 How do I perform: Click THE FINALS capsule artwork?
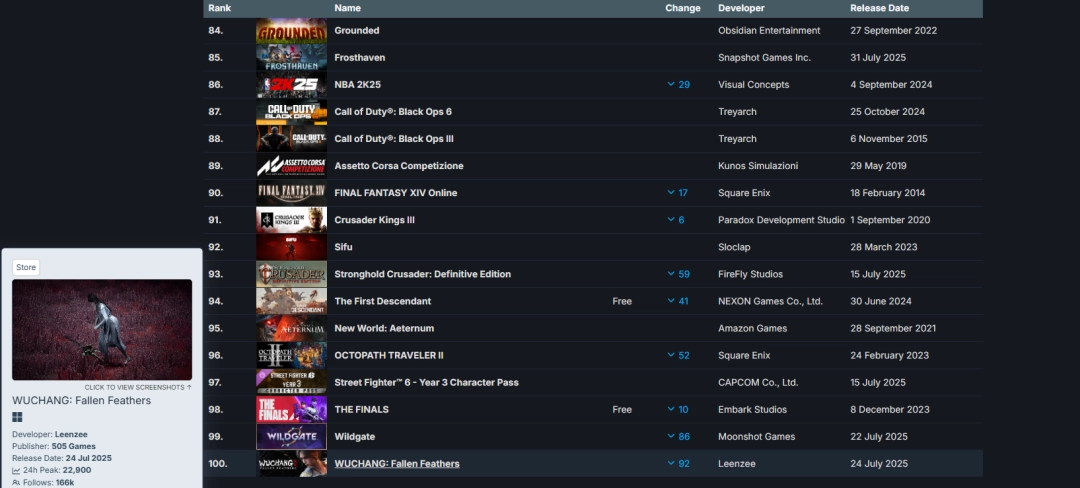click(291, 410)
